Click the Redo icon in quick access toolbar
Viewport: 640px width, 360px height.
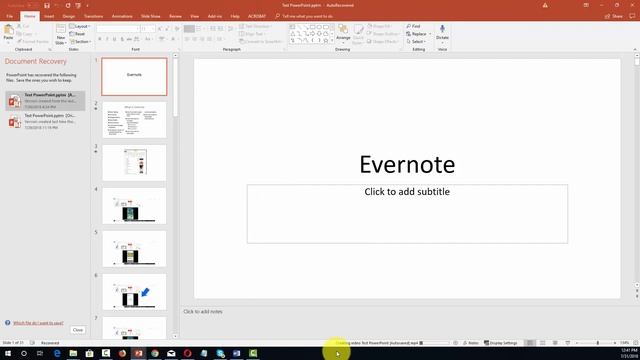tap(68, 5)
